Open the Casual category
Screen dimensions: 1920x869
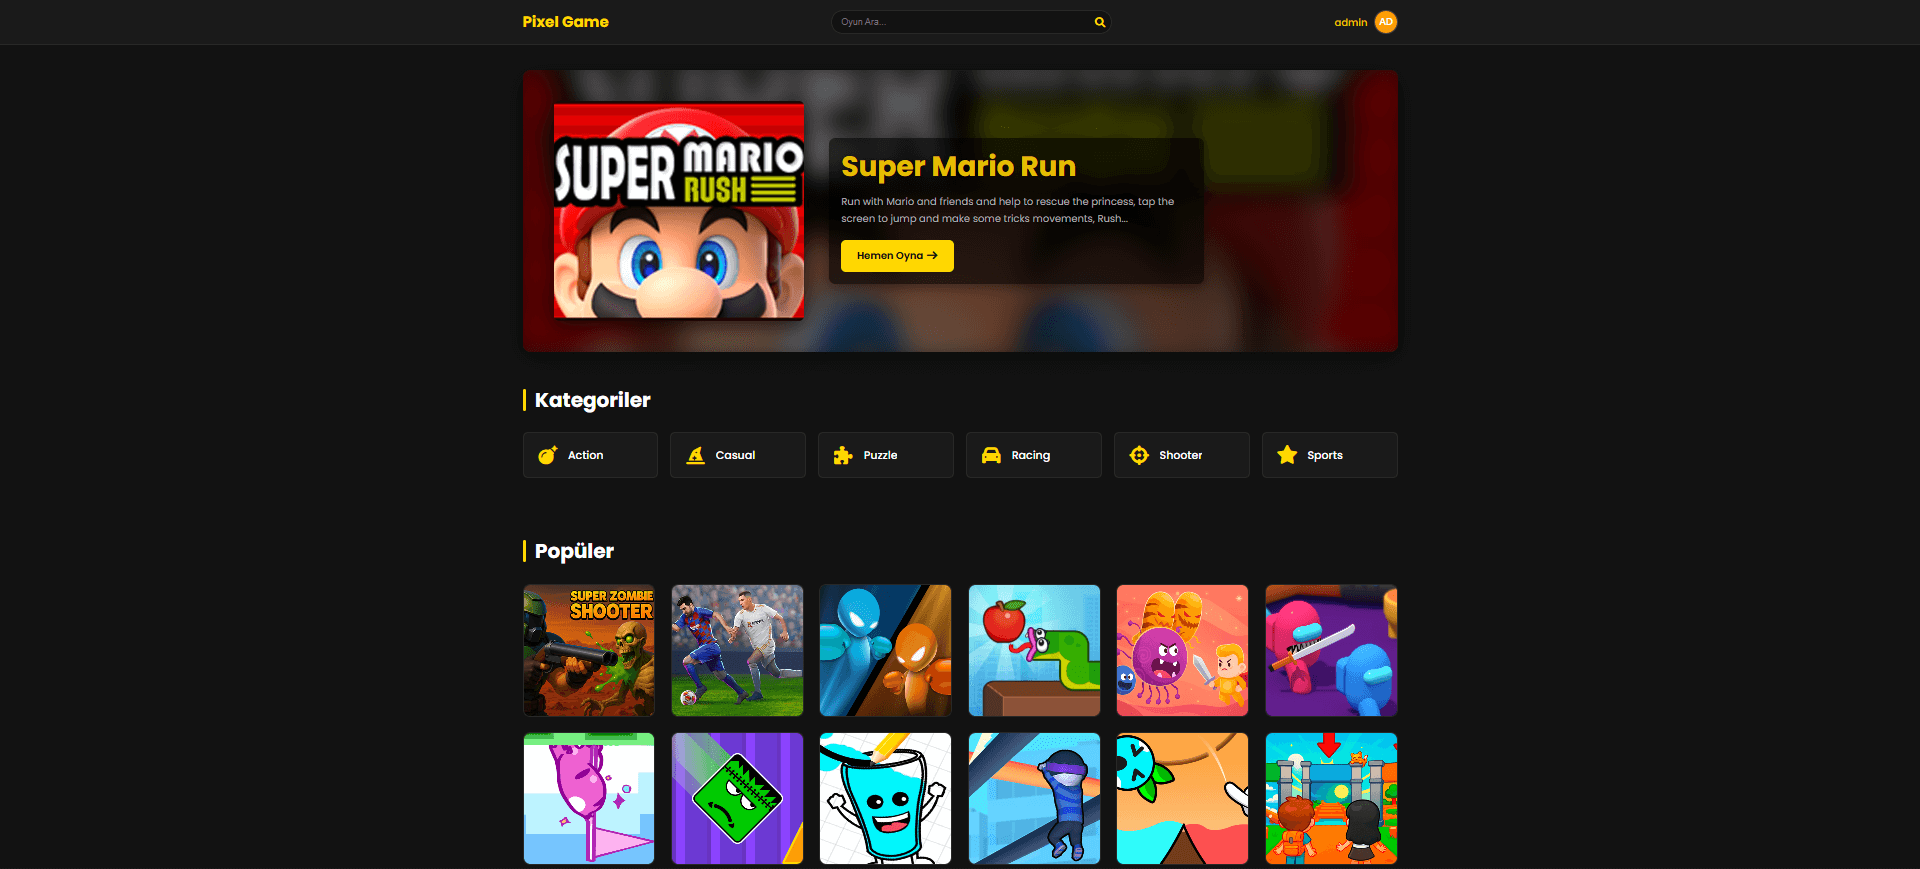coord(738,455)
